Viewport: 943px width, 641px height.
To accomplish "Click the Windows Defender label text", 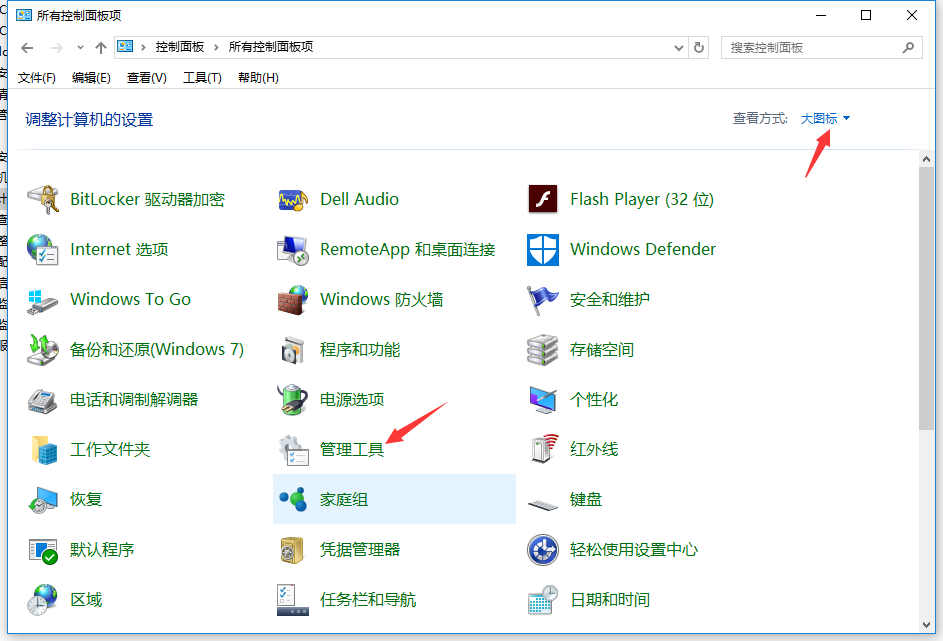I will coord(643,250).
